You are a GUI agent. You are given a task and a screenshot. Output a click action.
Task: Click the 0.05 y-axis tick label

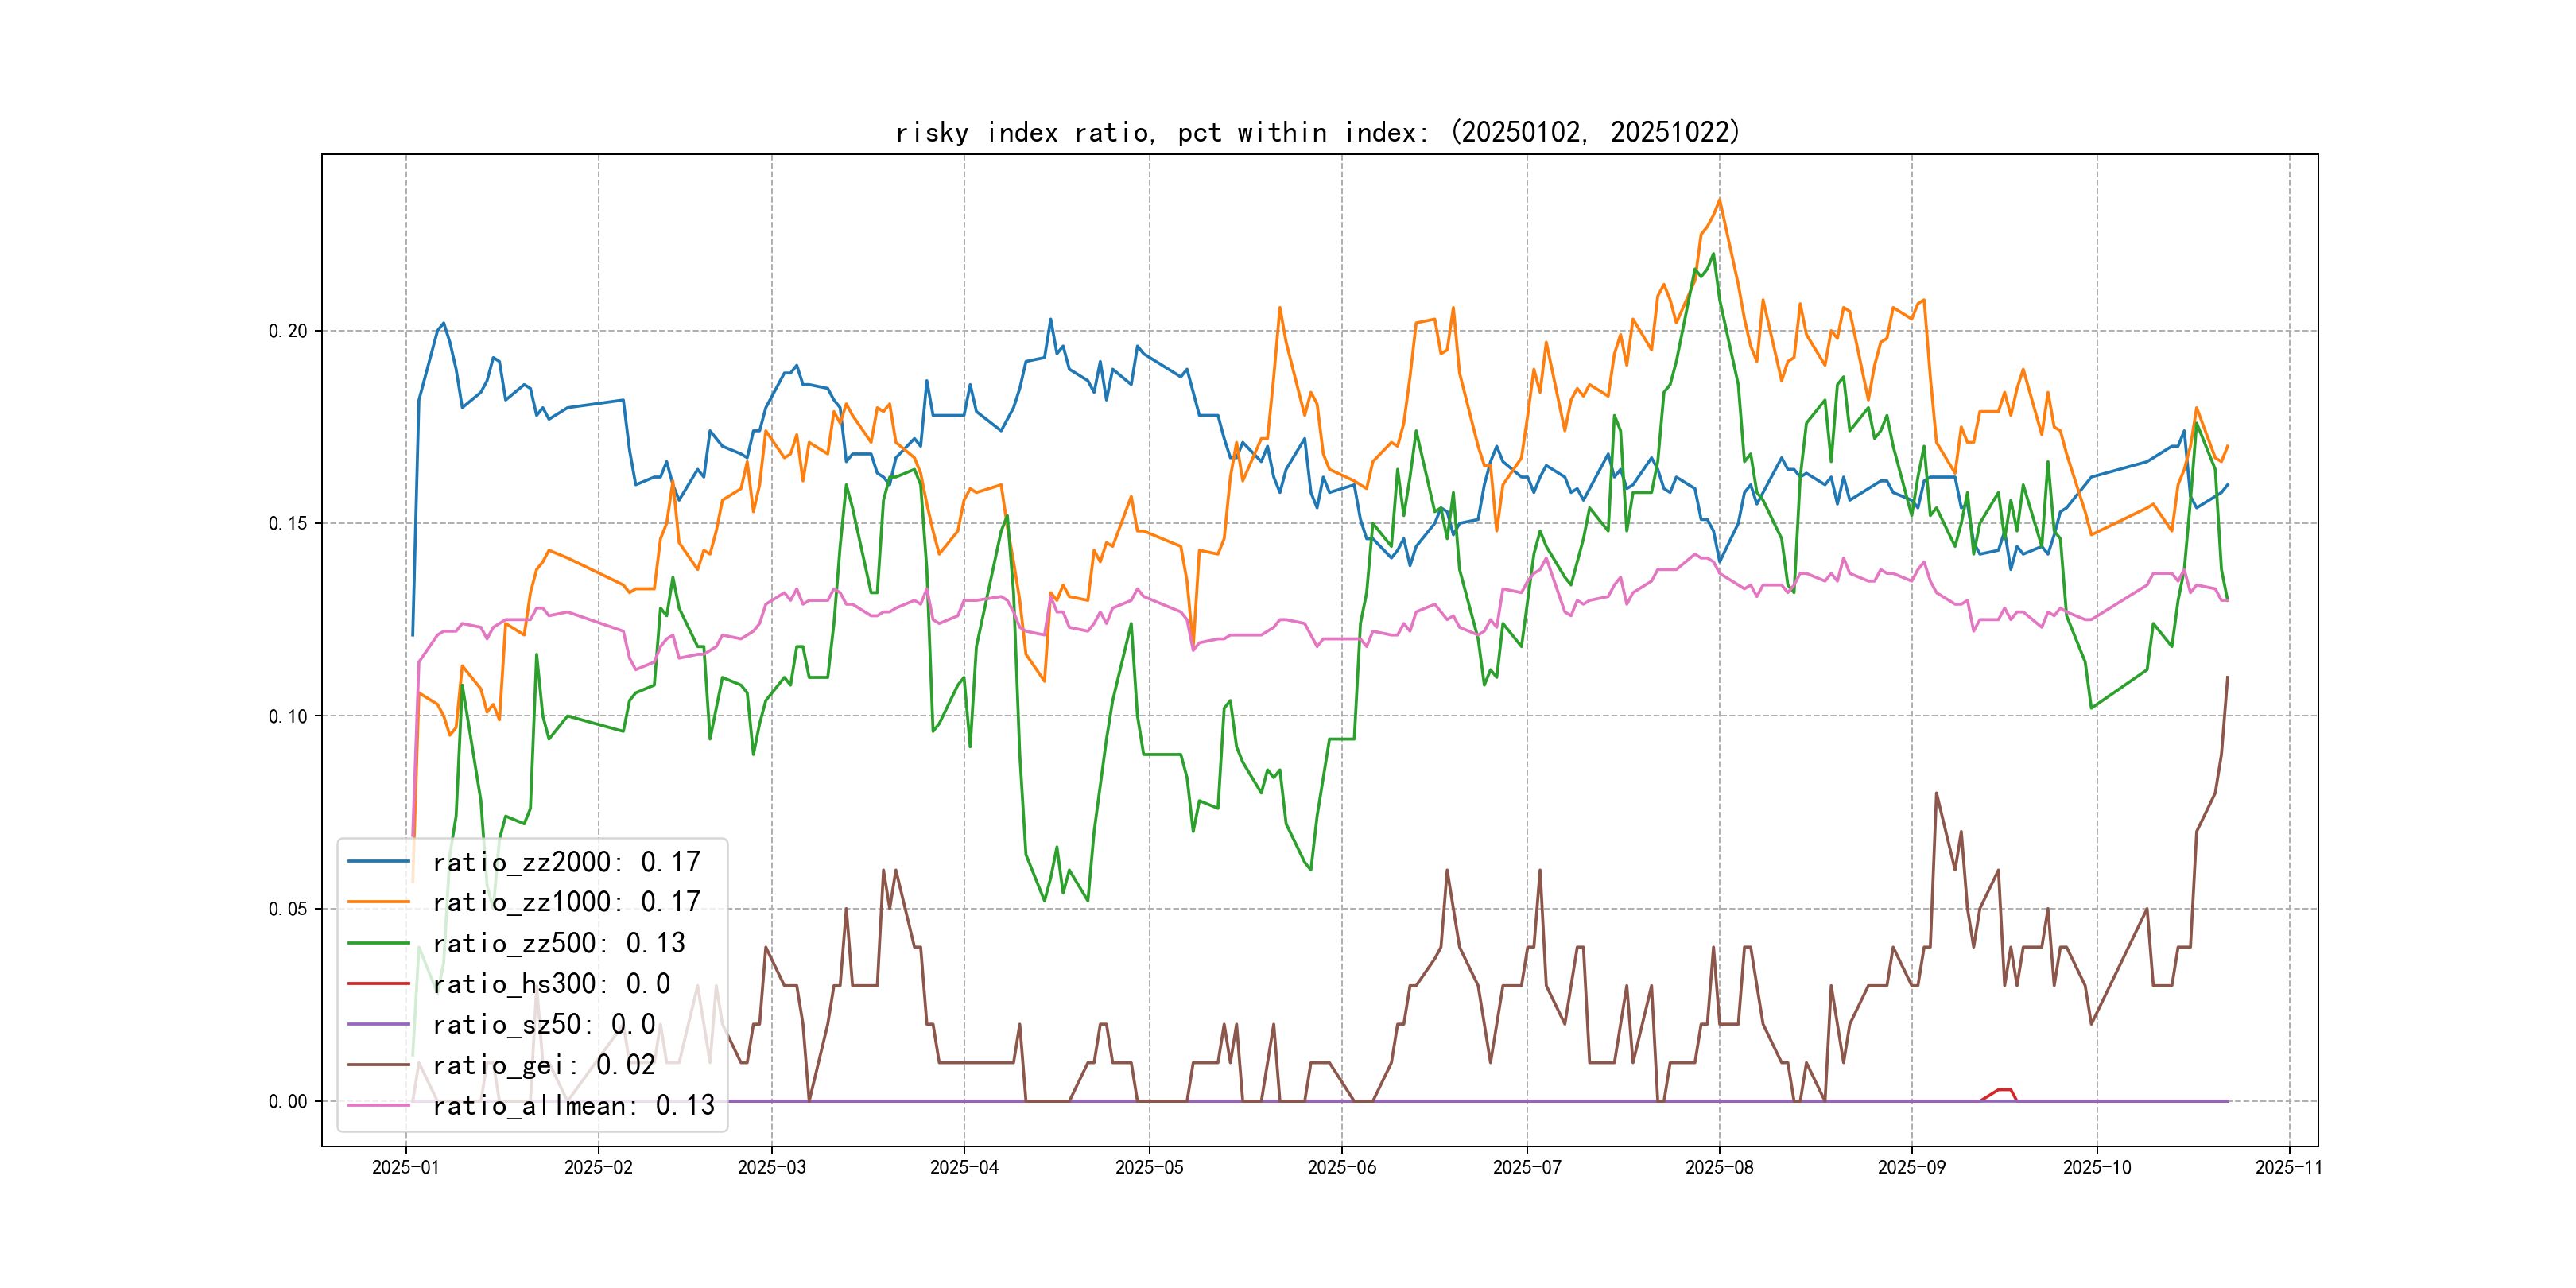288,909
